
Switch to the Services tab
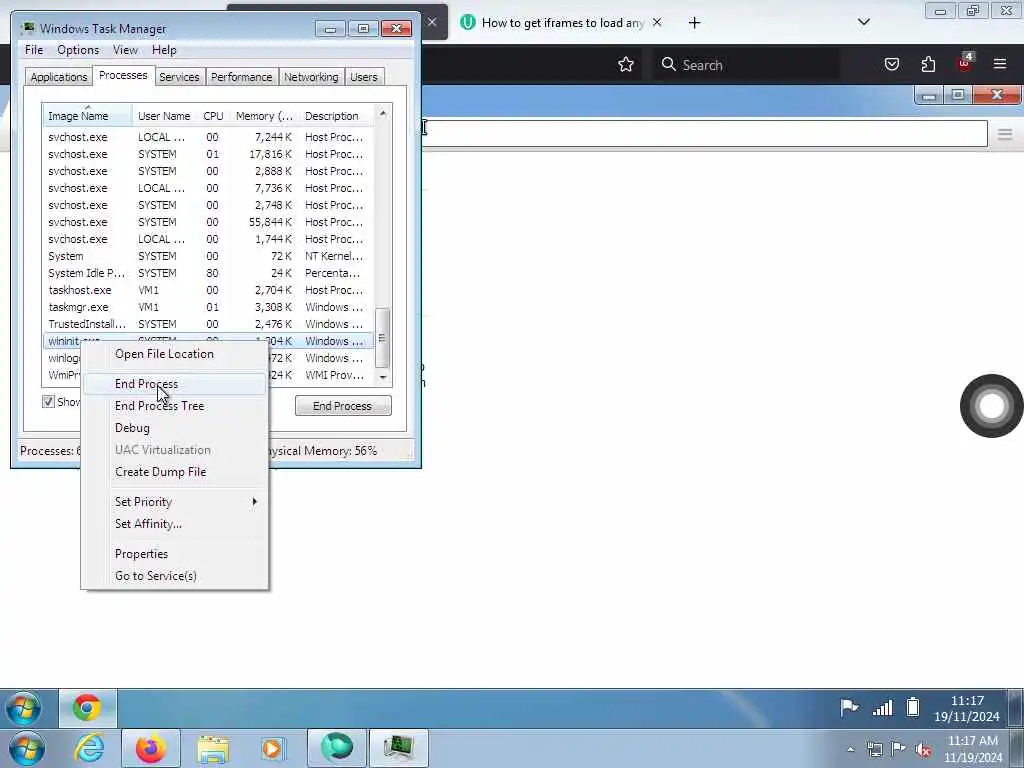[179, 77]
